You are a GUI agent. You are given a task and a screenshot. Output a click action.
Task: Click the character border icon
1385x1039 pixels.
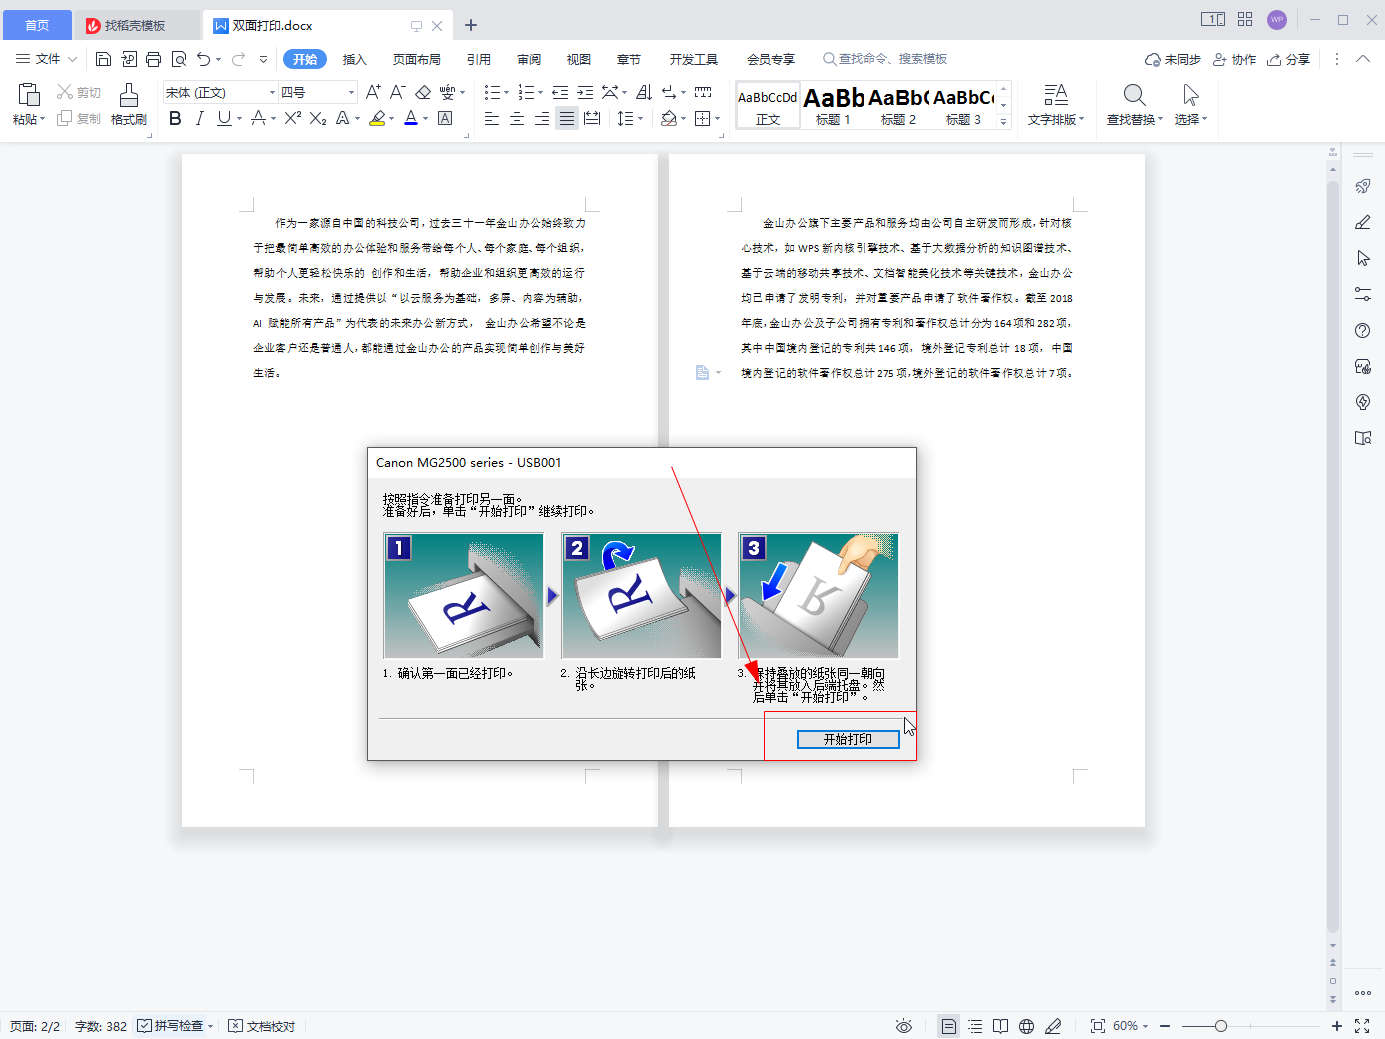(445, 118)
